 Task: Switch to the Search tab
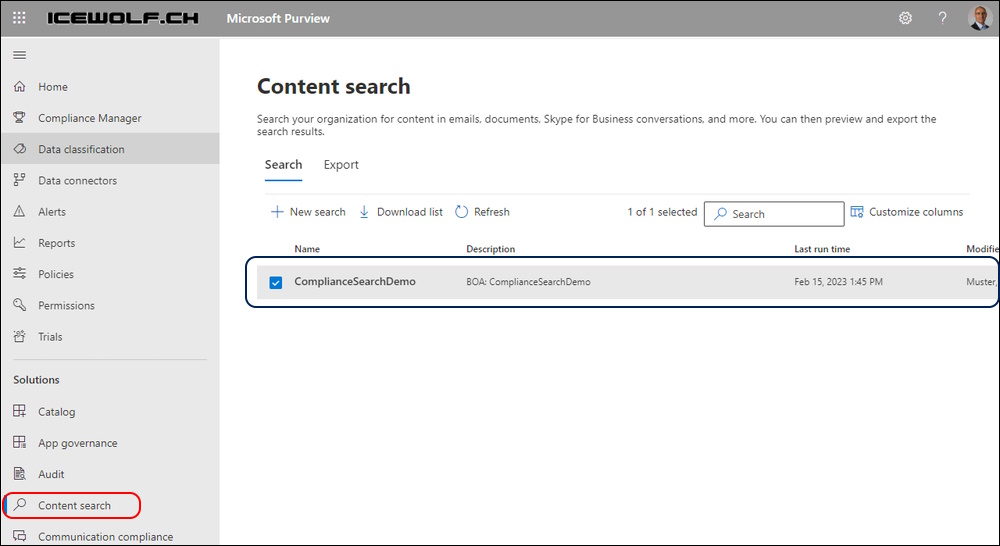click(x=283, y=165)
